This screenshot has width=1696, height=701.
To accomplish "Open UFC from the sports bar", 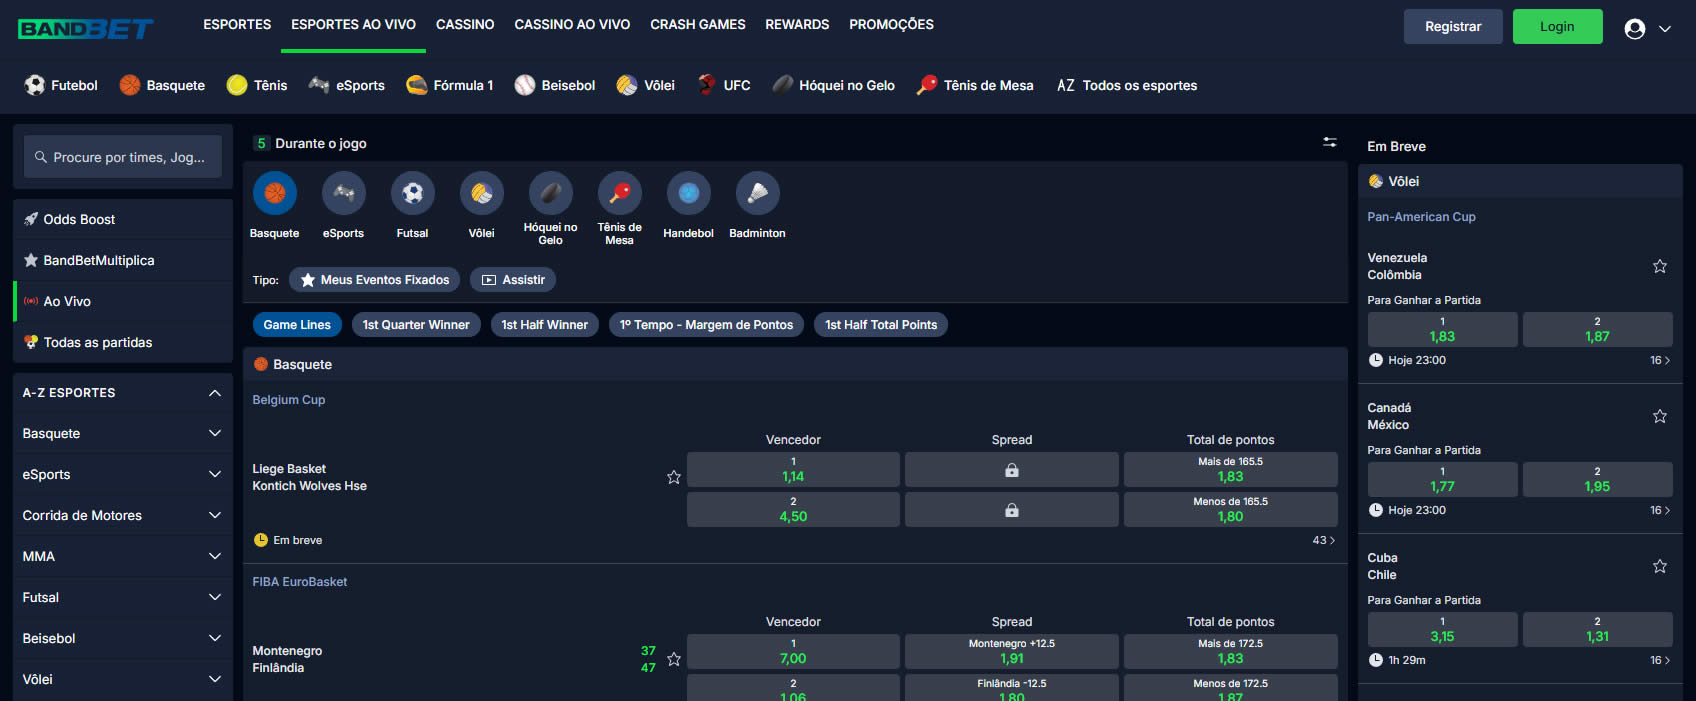I will click(x=724, y=85).
